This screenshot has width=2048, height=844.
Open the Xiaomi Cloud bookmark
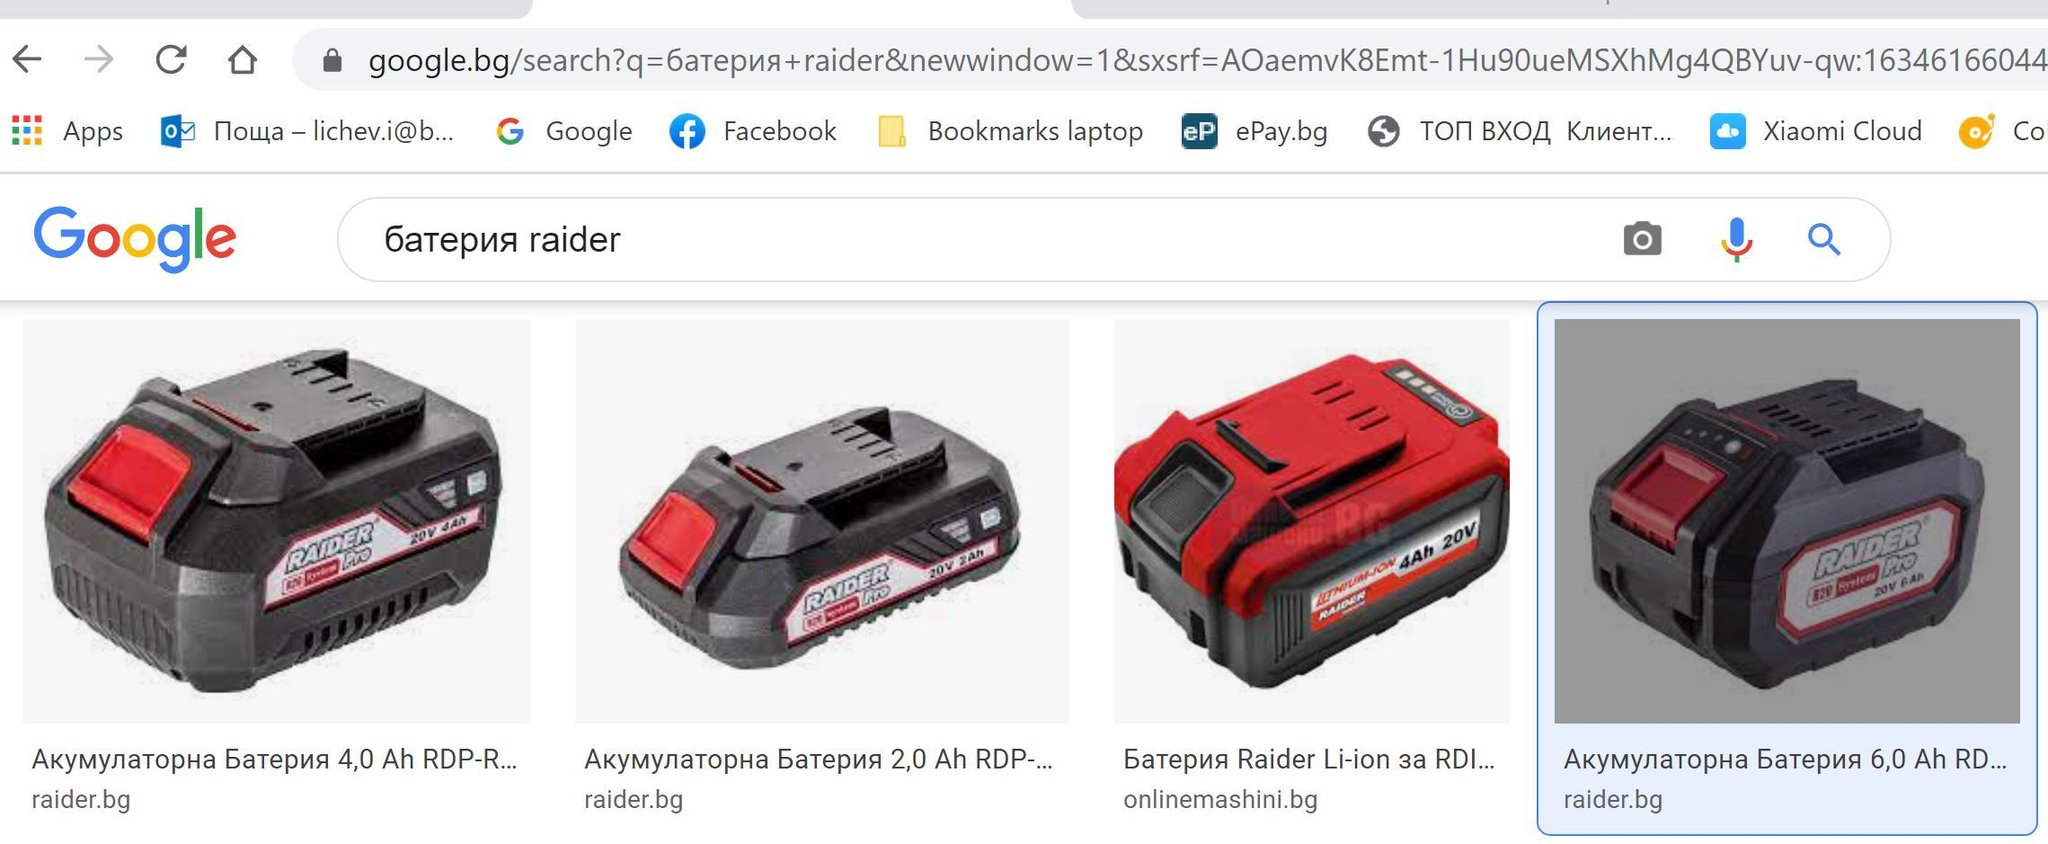(x=1816, y=131)
